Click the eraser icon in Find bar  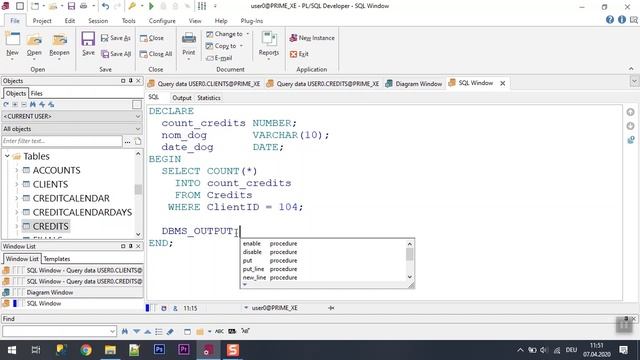[x=170, y=331]
